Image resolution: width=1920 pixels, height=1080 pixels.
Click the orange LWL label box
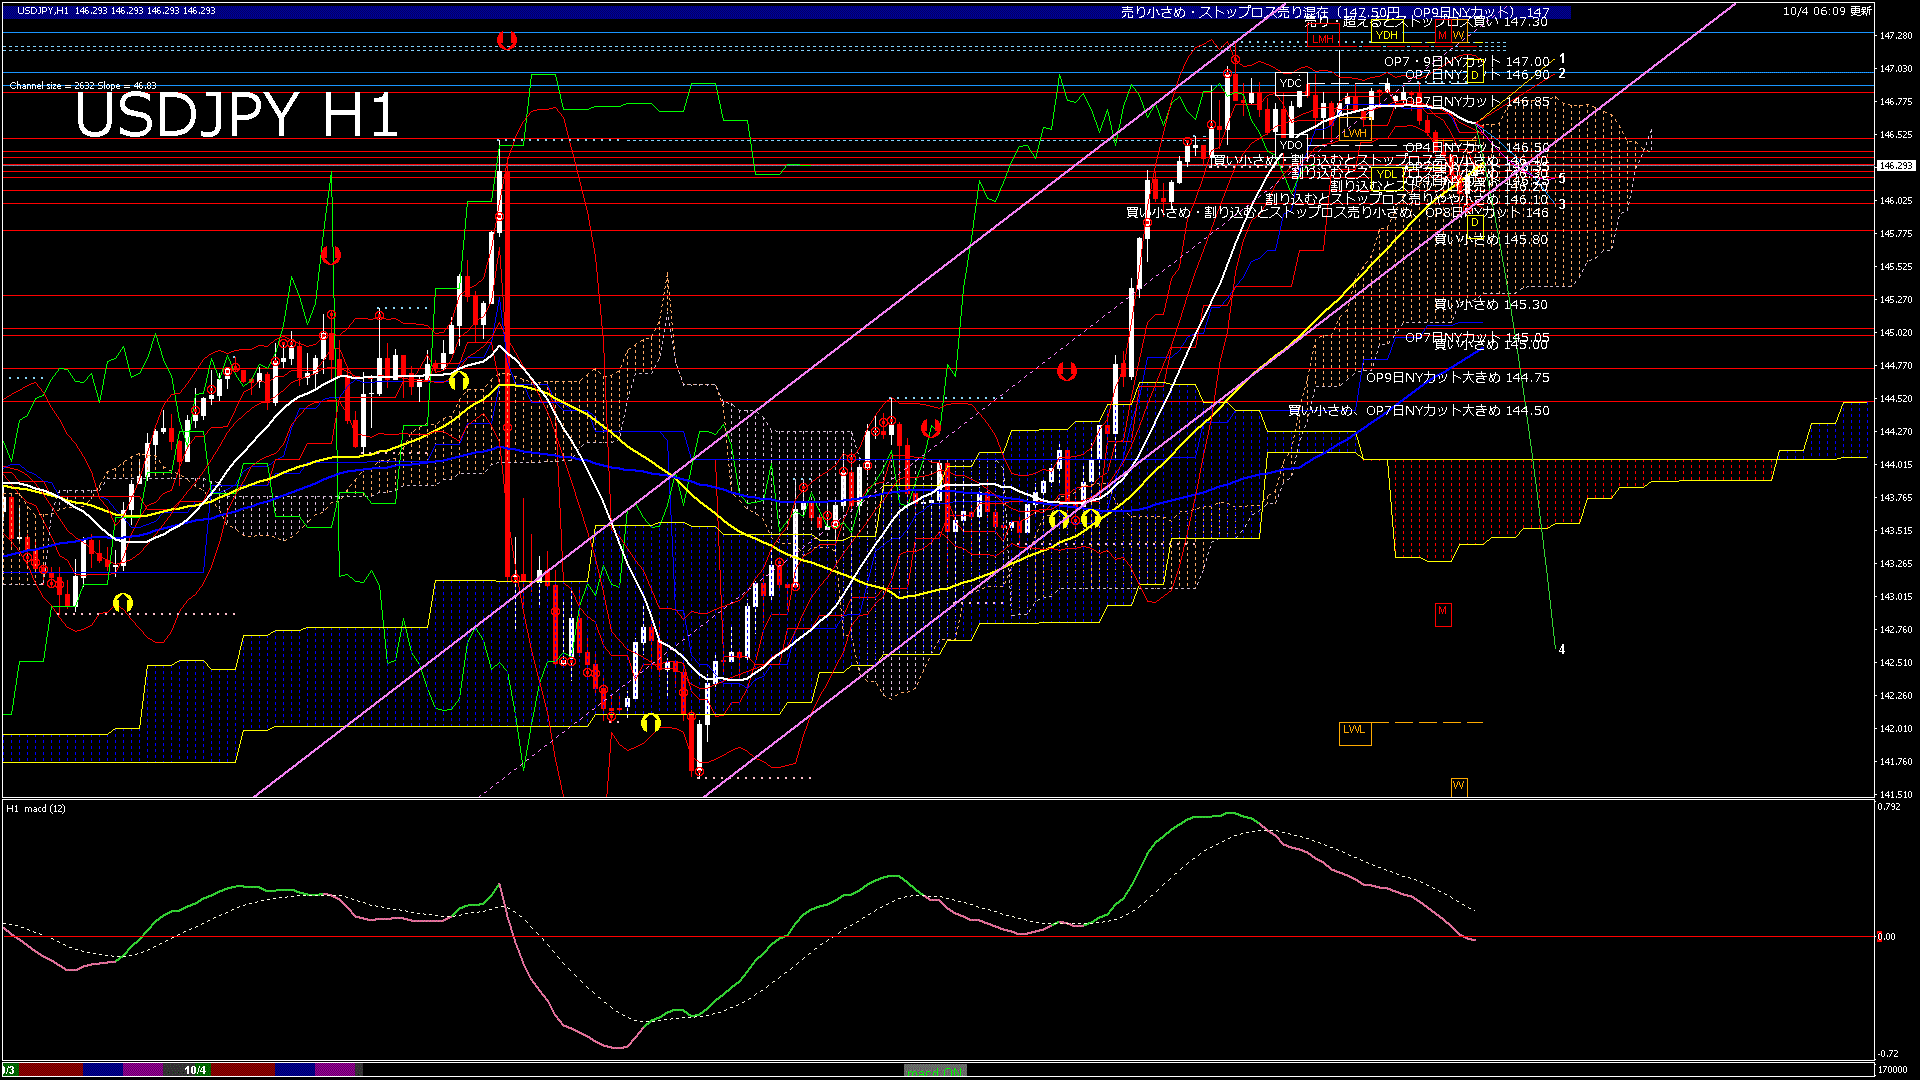coord(1354,731)
